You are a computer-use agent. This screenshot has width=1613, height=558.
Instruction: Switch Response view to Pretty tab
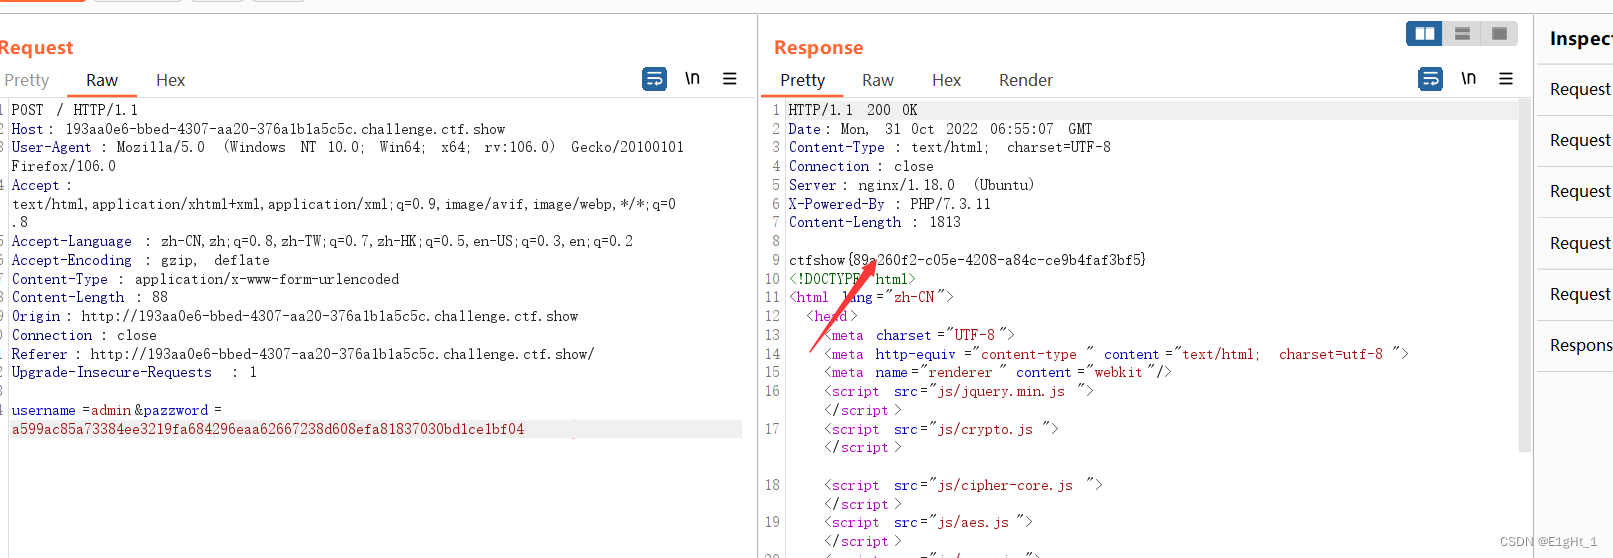click(x=802, y=80)
